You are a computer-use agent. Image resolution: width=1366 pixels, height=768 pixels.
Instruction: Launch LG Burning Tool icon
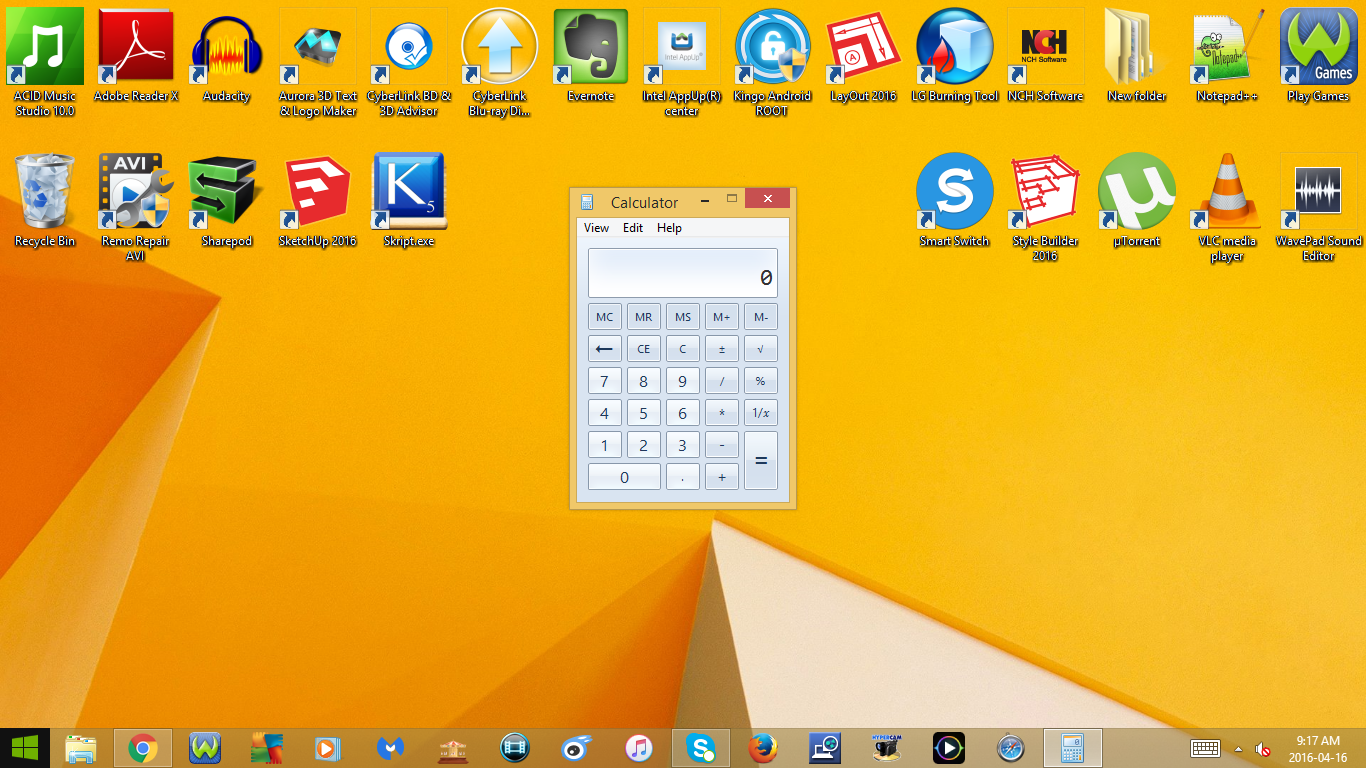(x=955, y=55)
